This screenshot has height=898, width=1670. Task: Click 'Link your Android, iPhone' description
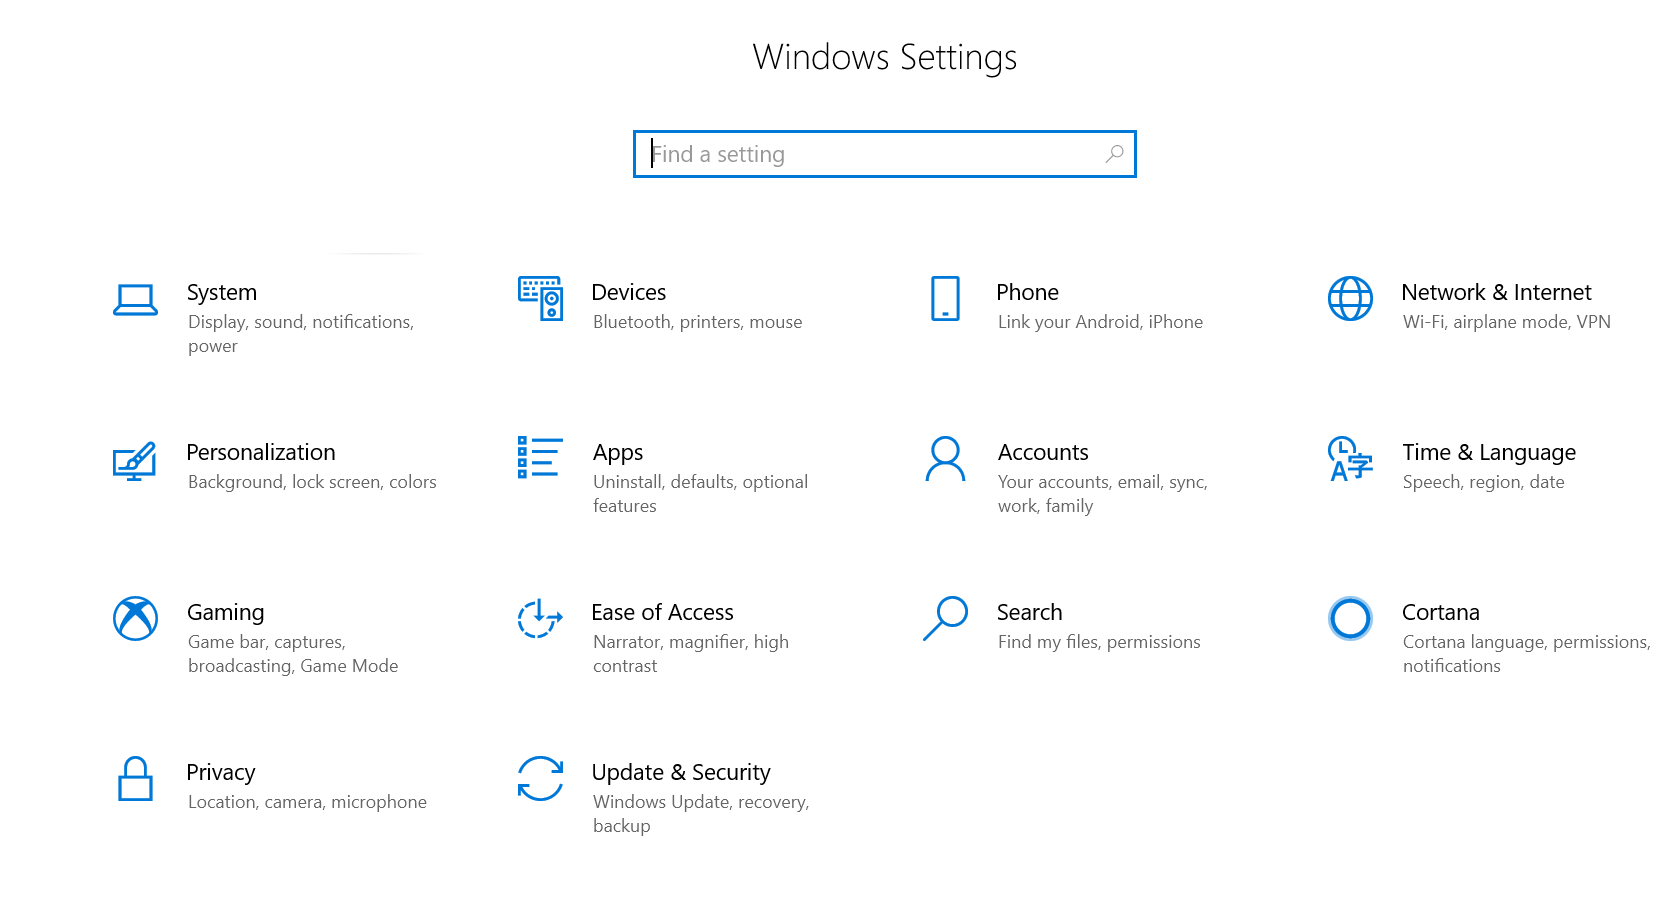coord(1100,322)
